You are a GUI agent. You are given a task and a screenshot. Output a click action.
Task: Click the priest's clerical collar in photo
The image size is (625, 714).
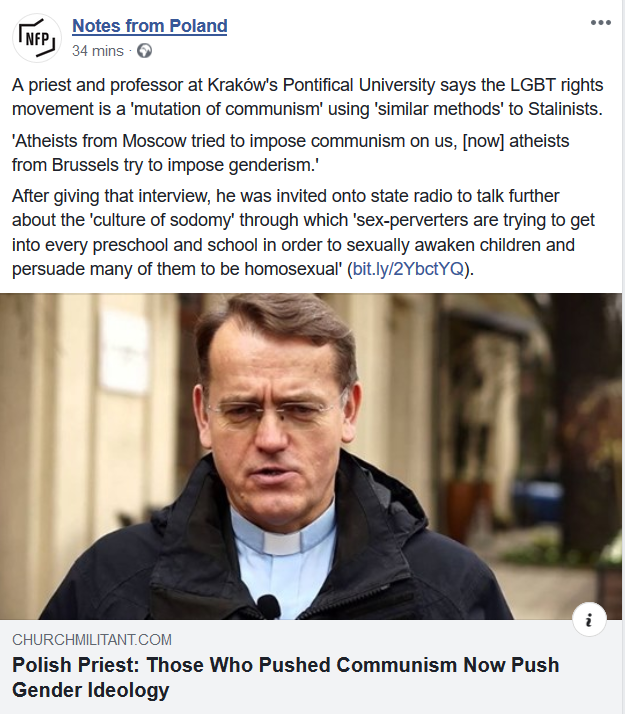pos(283,542)
